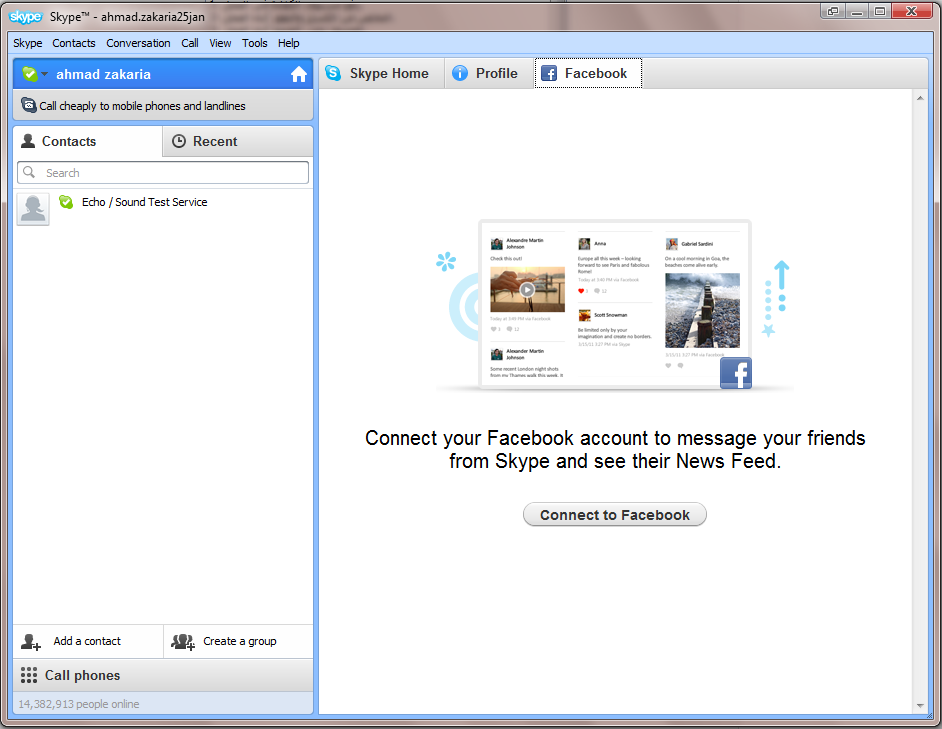Screen dimensions: 942x729
Task: Click the Skype logo in title bar
Action: point(26,17)
